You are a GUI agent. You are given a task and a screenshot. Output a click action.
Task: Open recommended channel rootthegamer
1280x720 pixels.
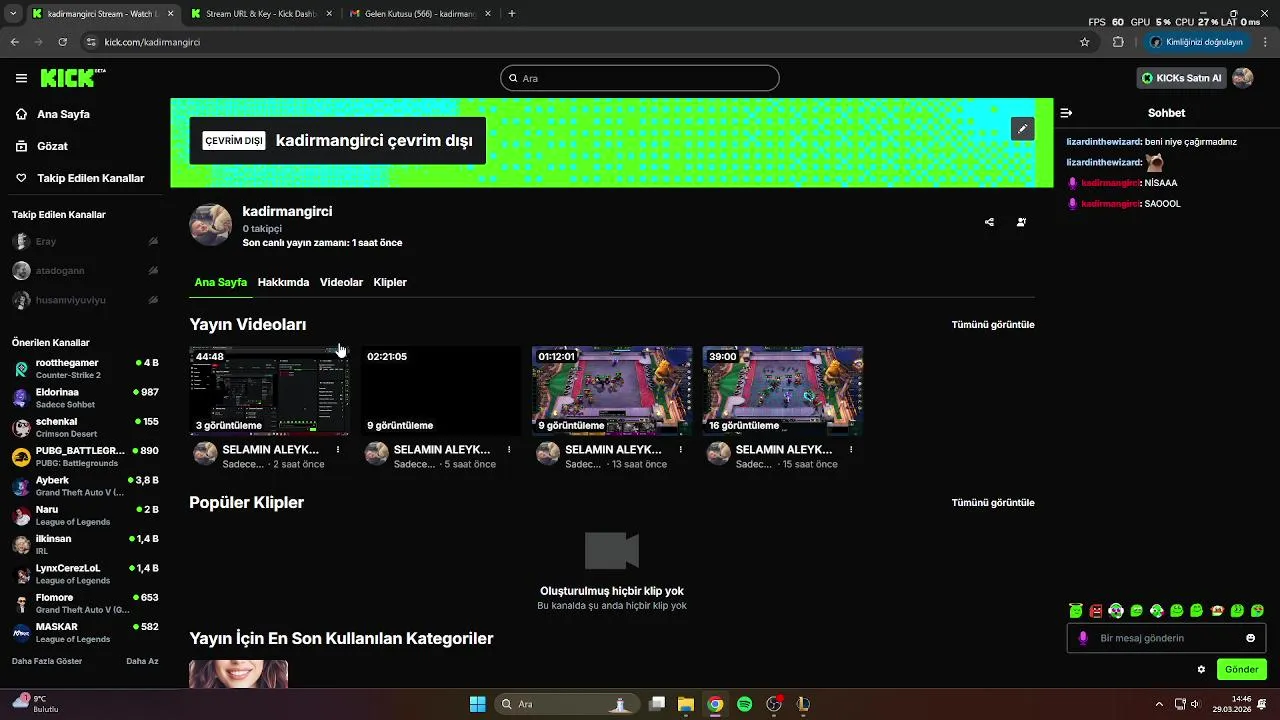(x=85, y=369)
